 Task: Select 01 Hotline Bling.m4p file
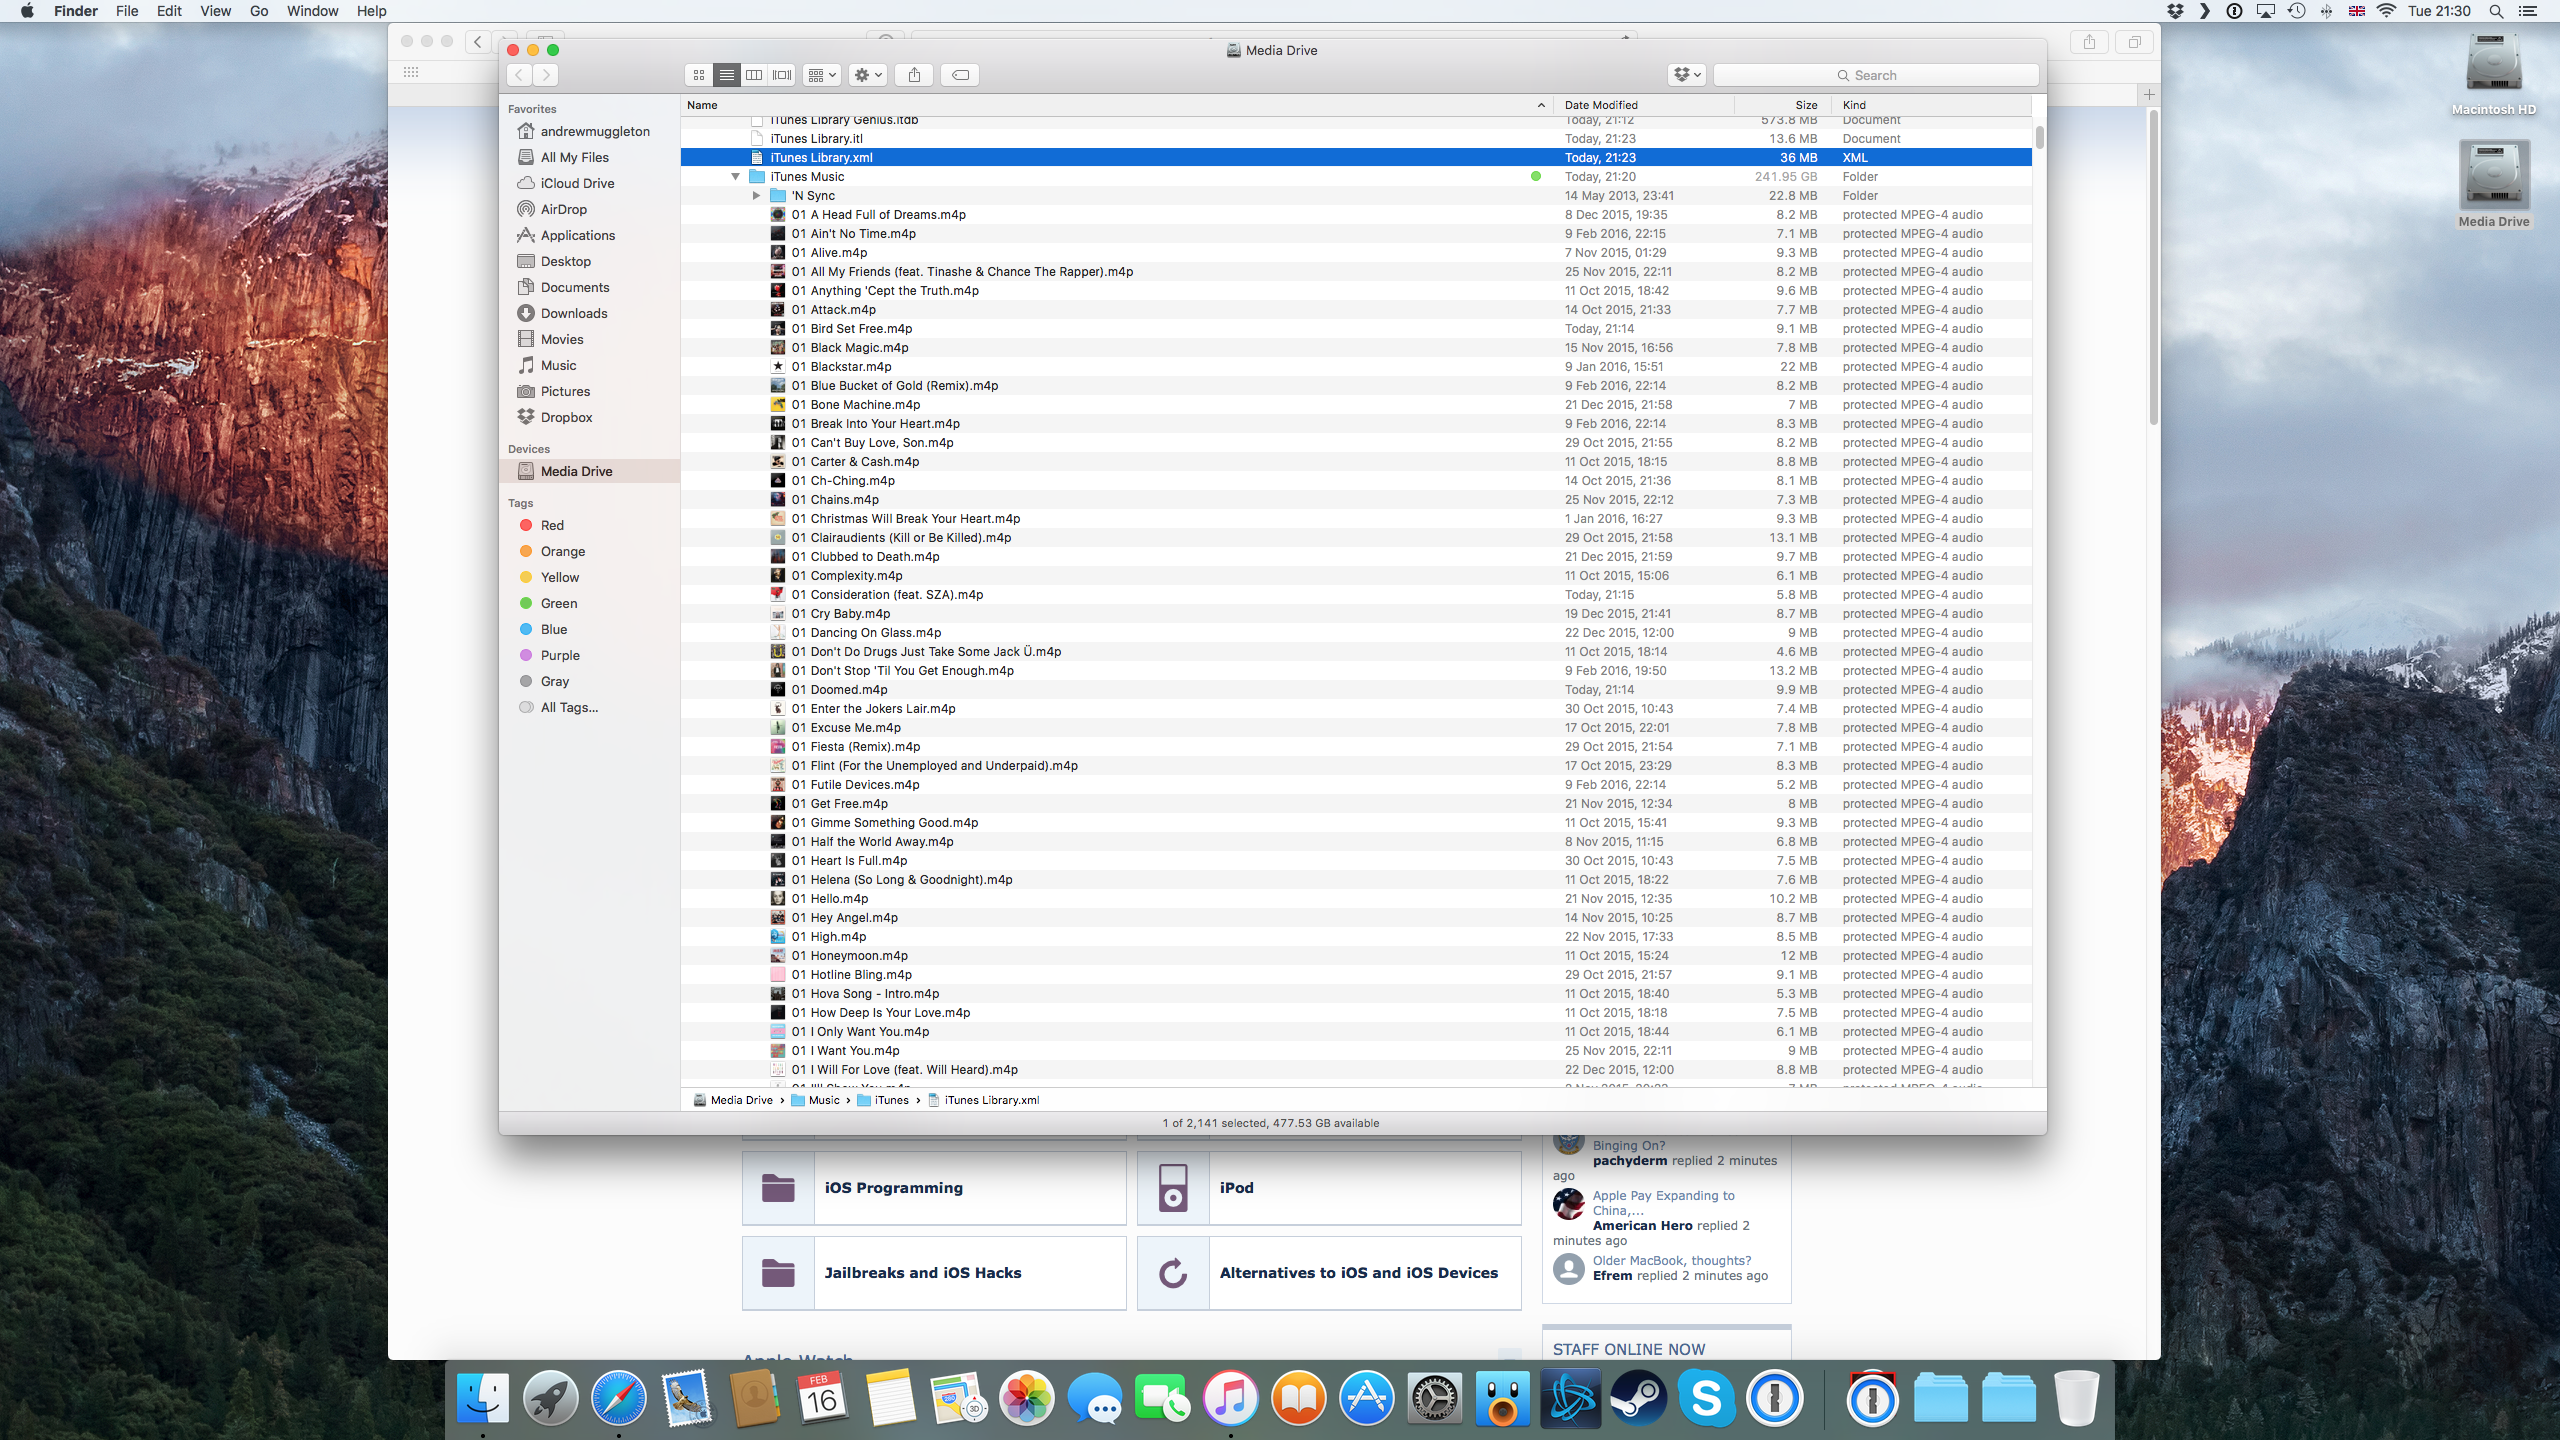pyautogui.click(x=1356, y=975)
